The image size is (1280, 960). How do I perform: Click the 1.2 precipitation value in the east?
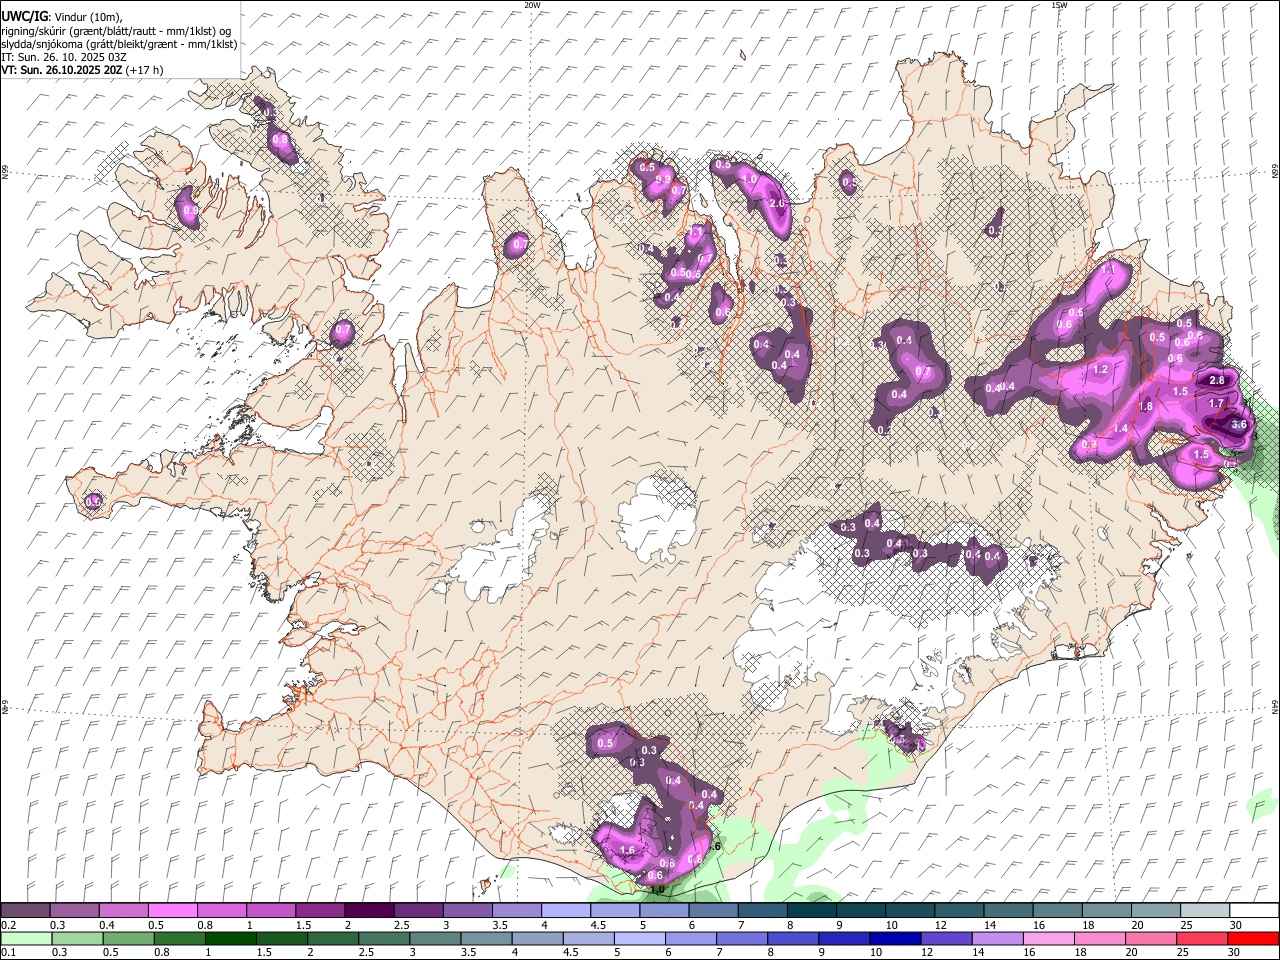[1101, 370]
